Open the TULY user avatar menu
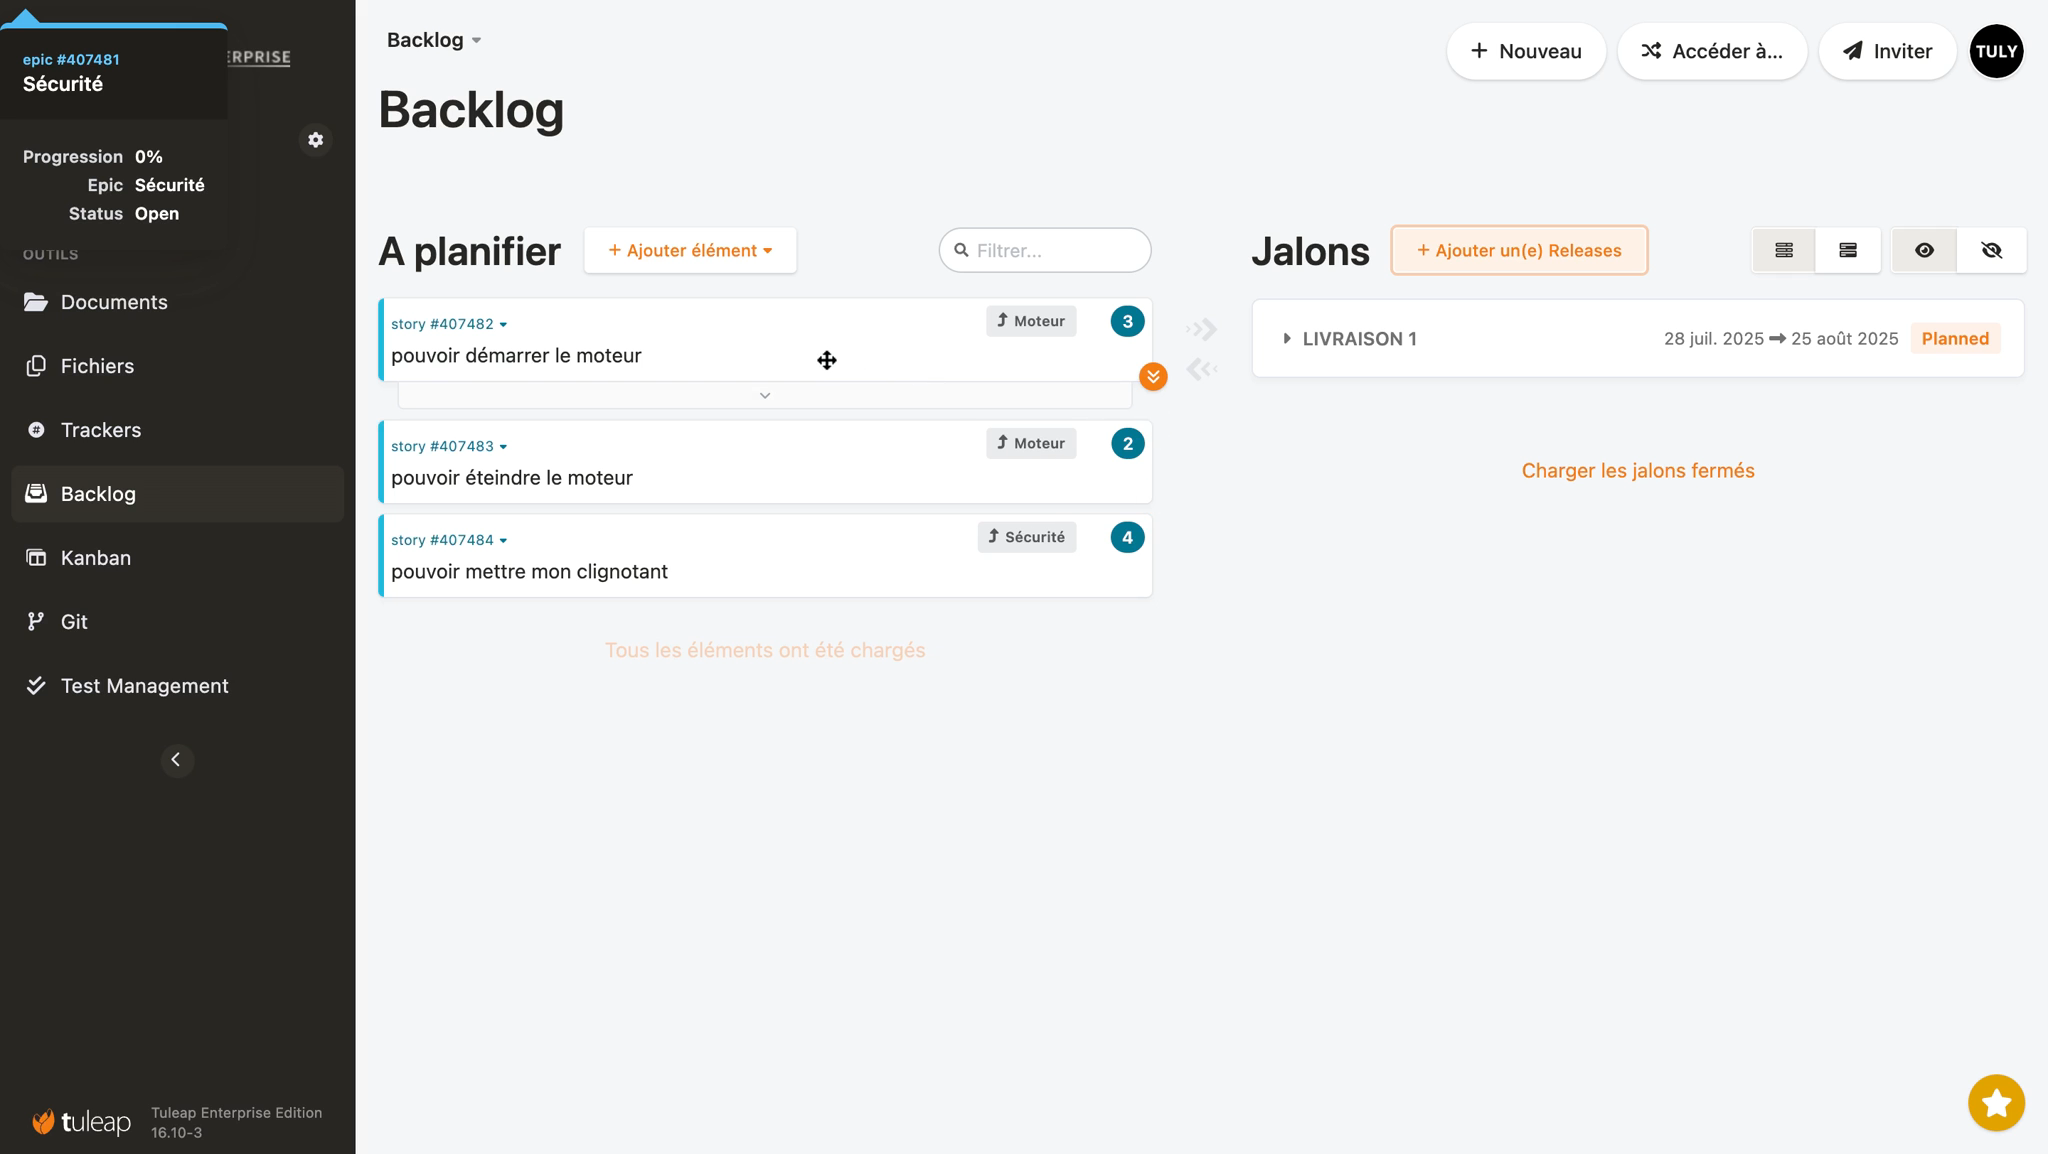The image size is (2048, 1154). [1996, 51]
